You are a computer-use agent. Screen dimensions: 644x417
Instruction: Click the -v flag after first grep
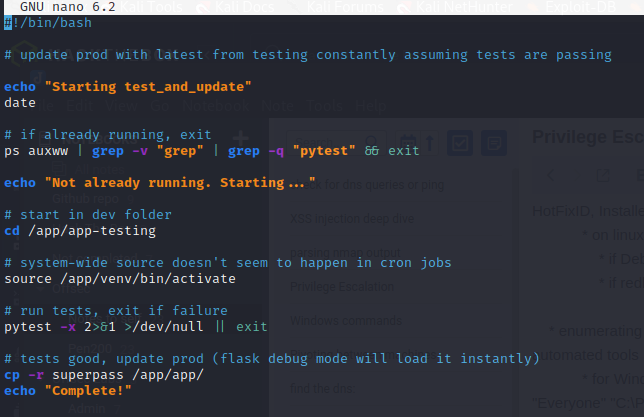[140, 151]
